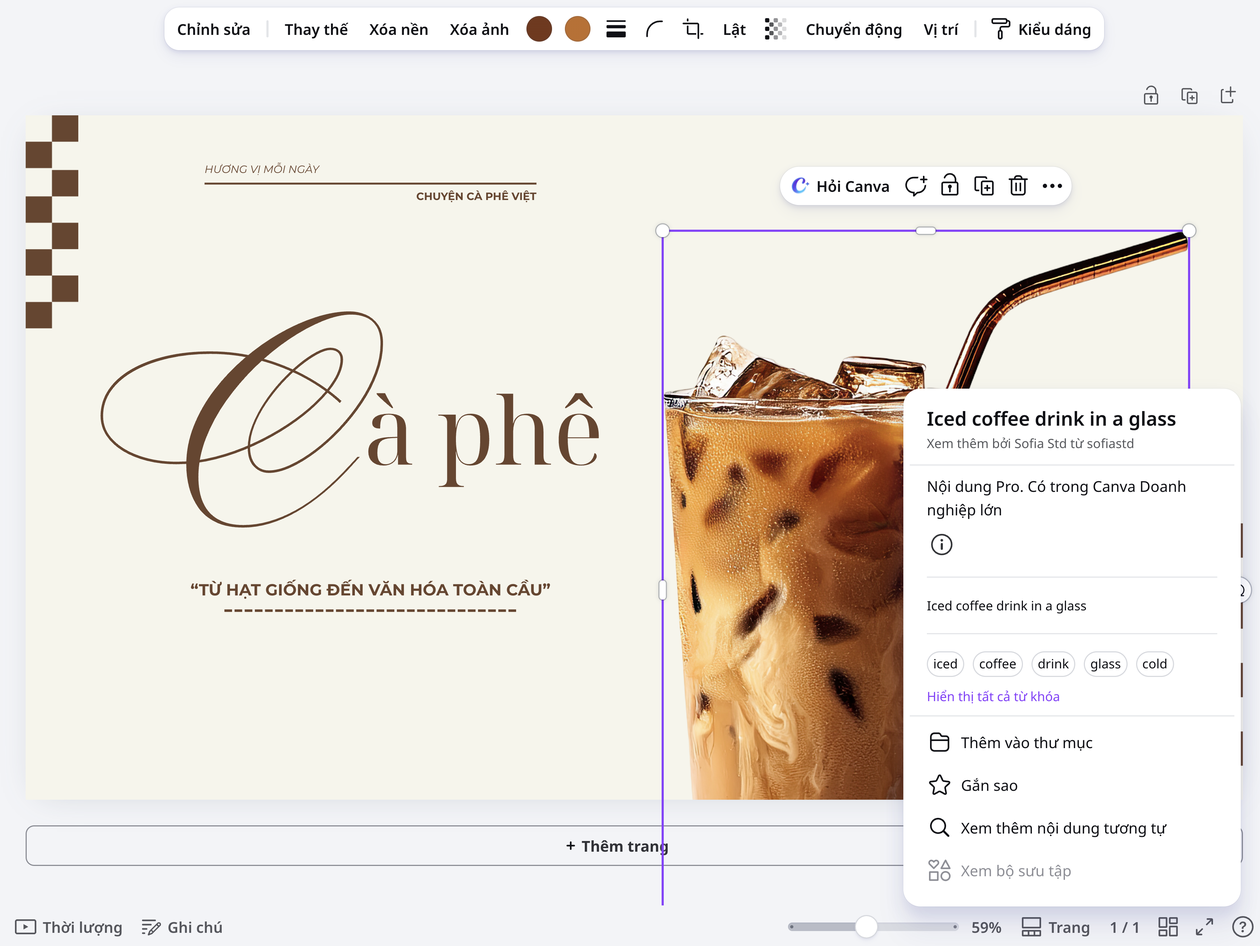Open the corner rounding tool
1260x946 pixels.
click(x=654, y=29)
